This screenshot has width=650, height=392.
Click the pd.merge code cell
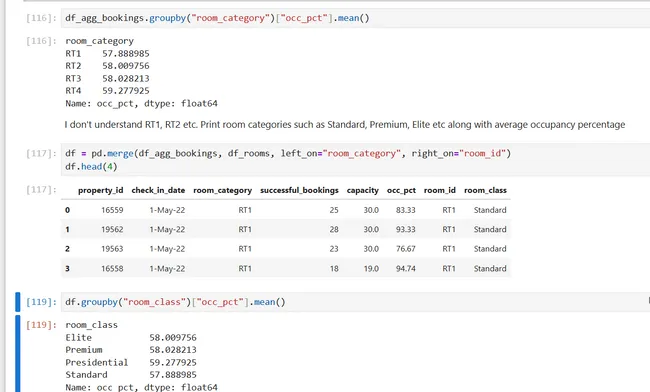click(x=355, y=160)
